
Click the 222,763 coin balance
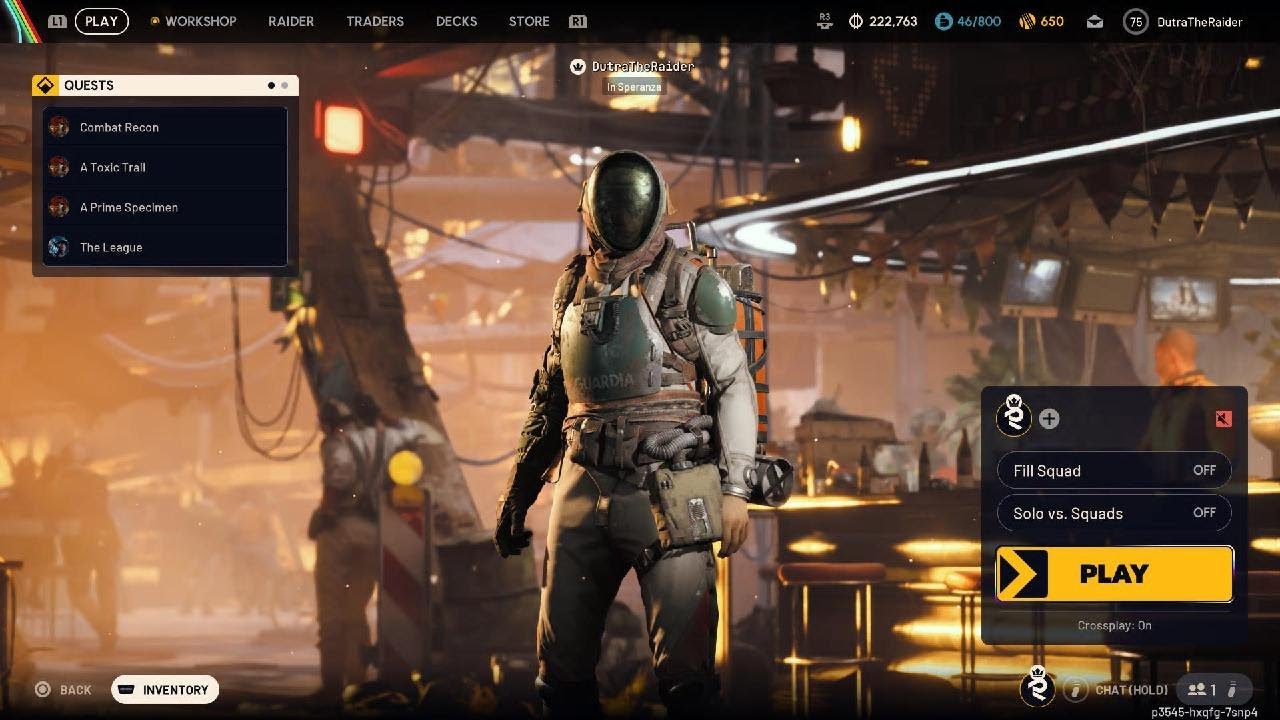point(893,21)
